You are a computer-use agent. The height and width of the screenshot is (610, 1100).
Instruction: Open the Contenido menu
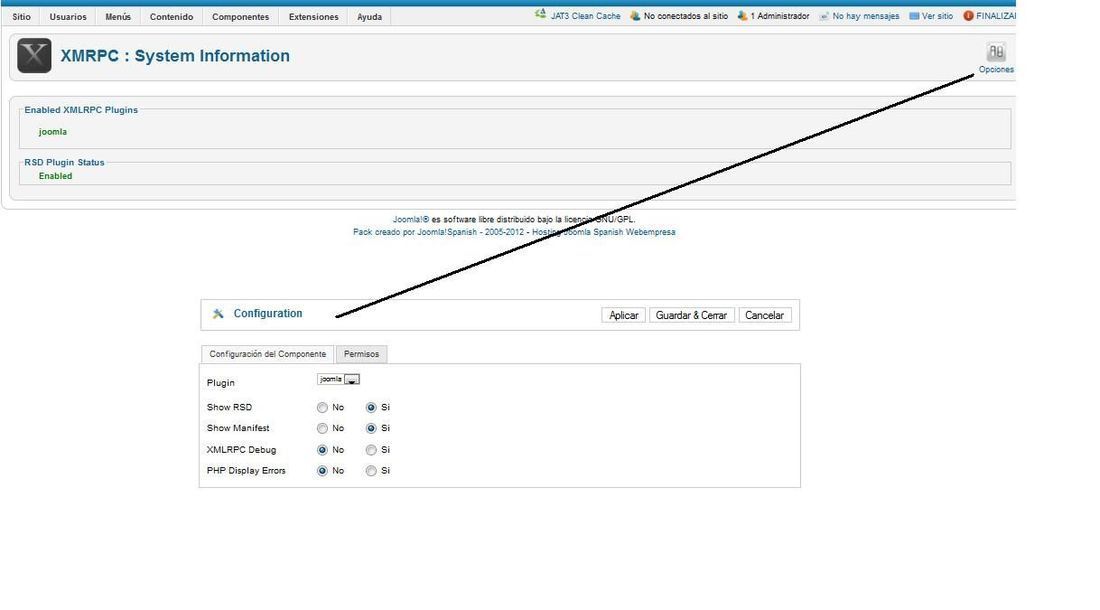click(171, 17)
